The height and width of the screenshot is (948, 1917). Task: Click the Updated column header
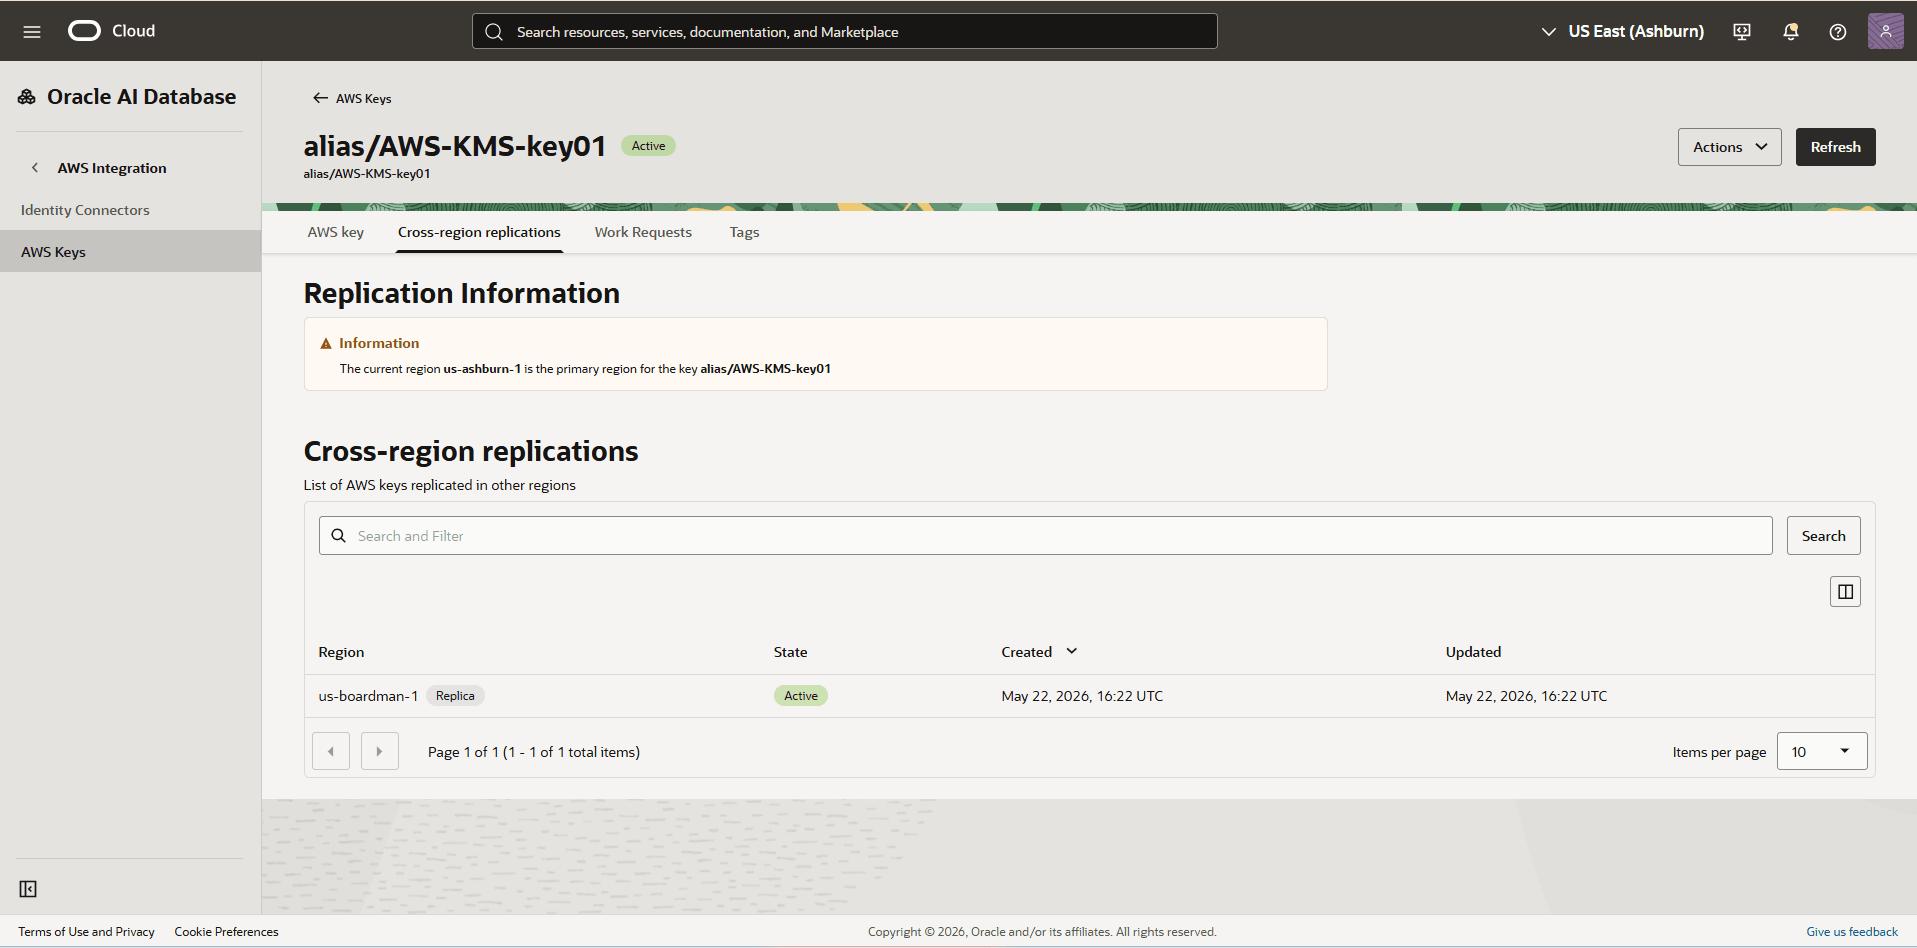1473,652
